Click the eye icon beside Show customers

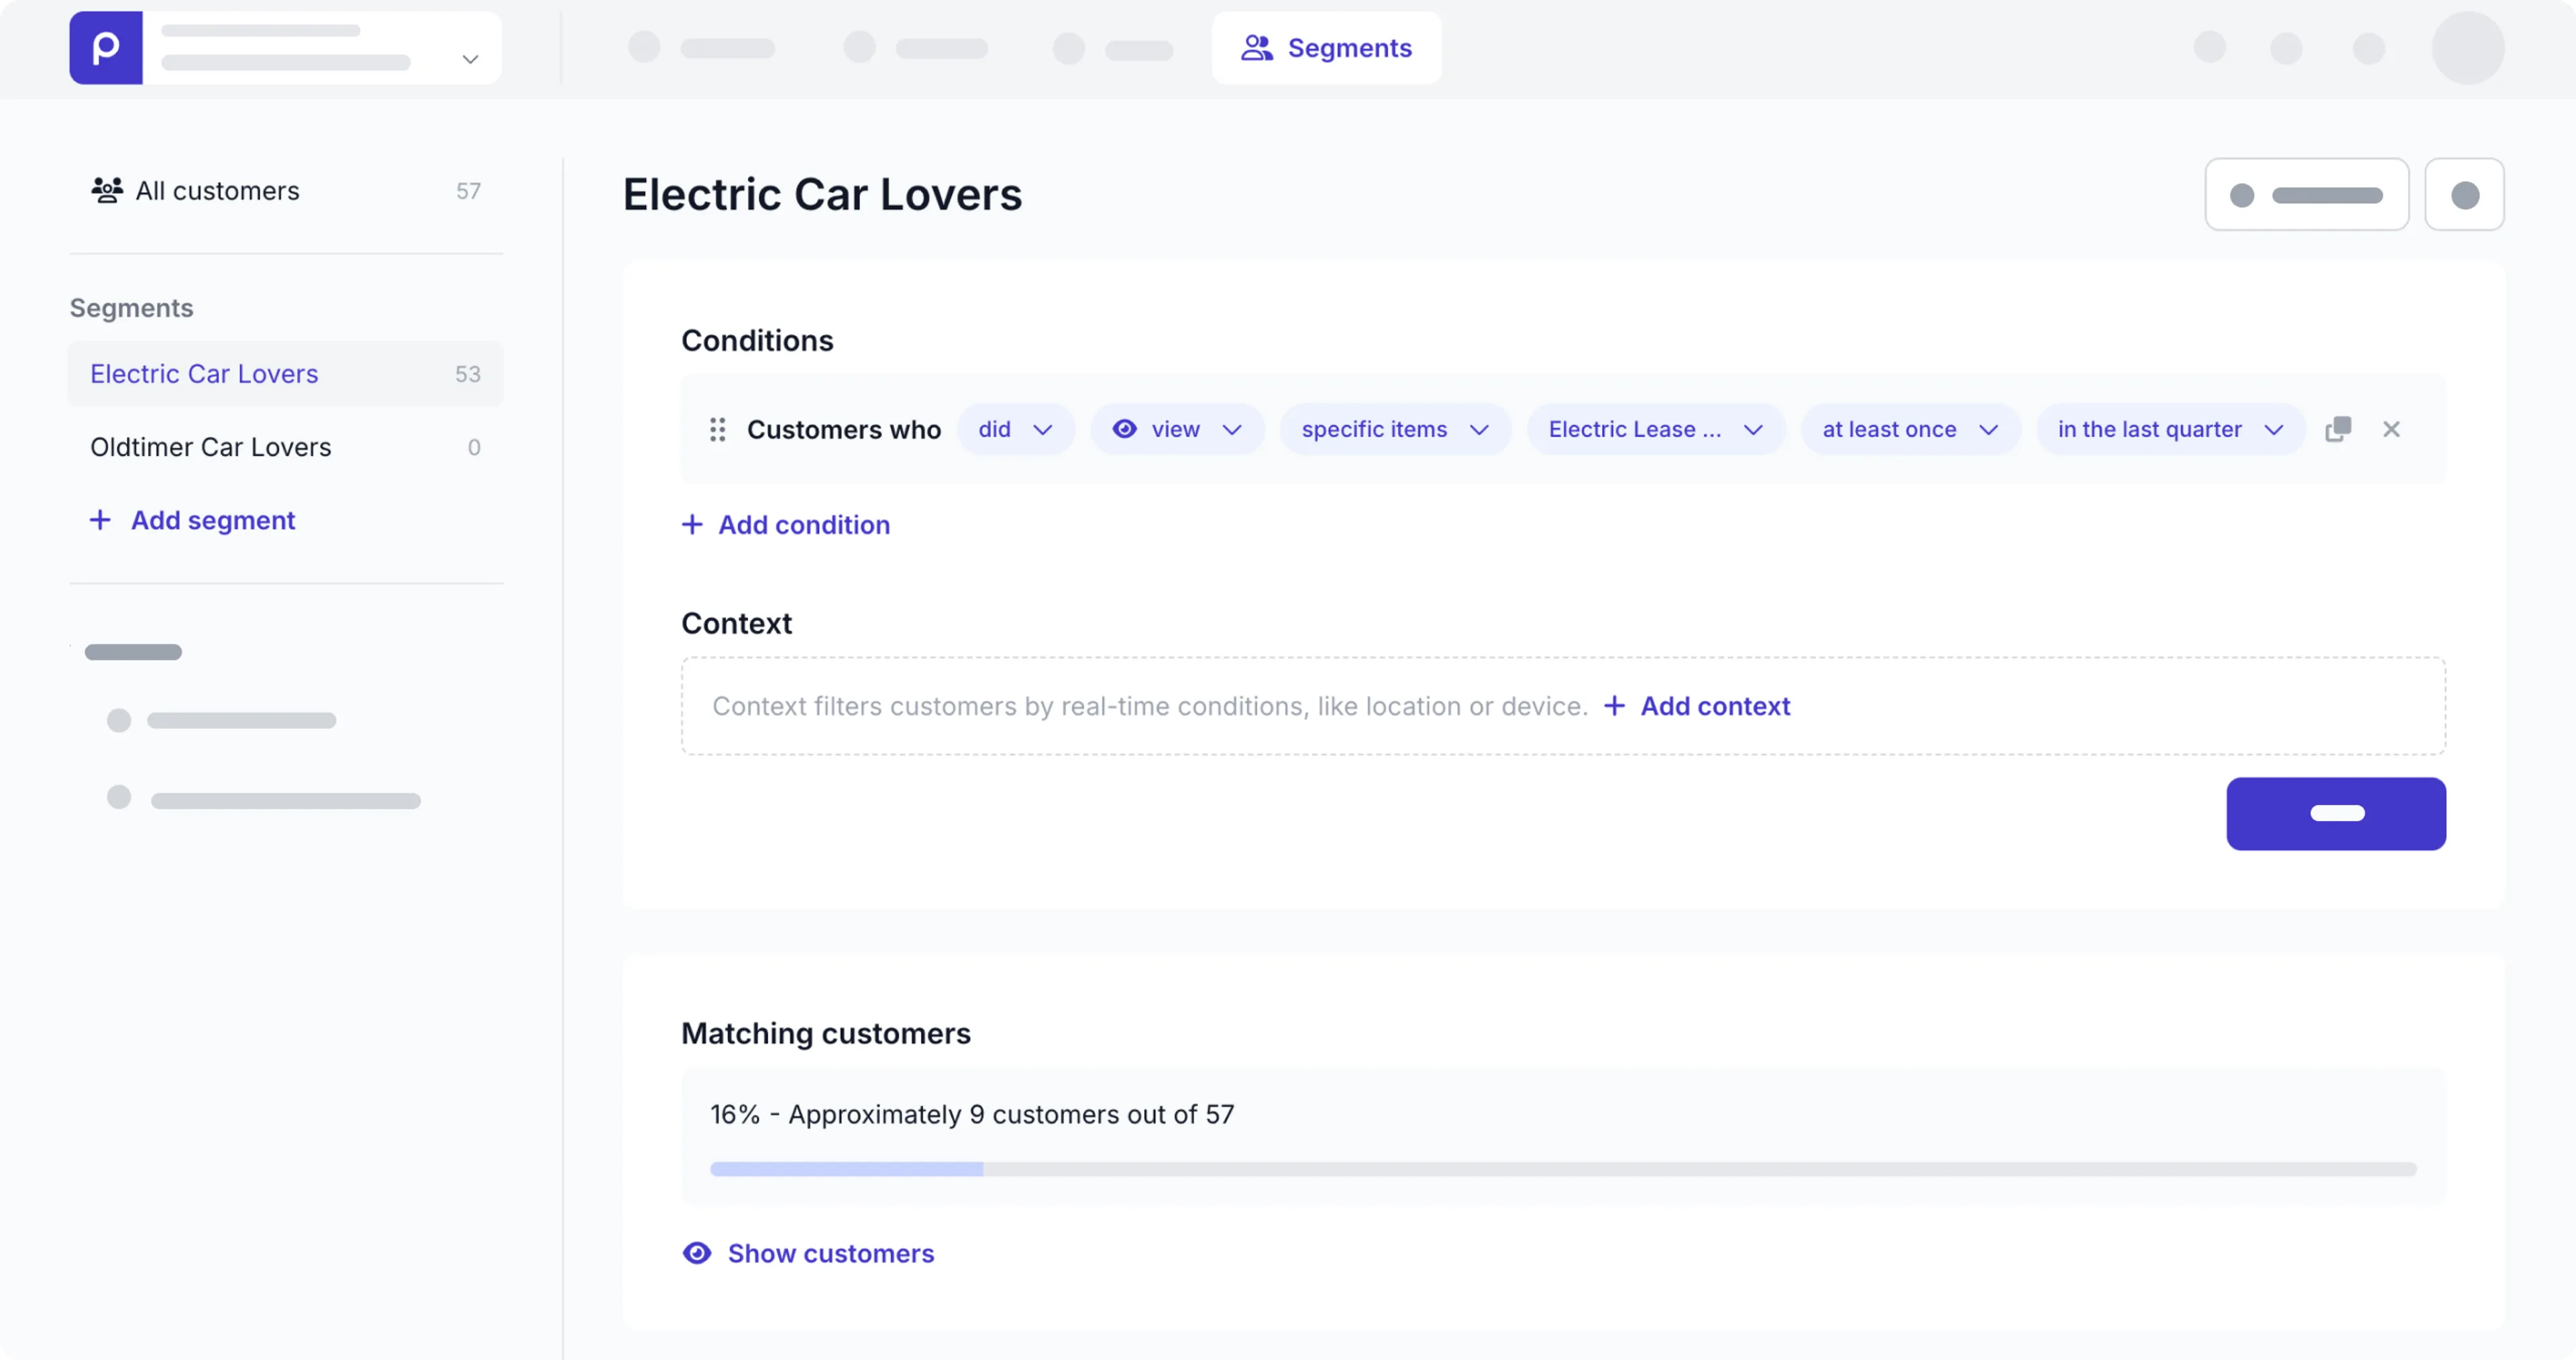pos(697,1253)
